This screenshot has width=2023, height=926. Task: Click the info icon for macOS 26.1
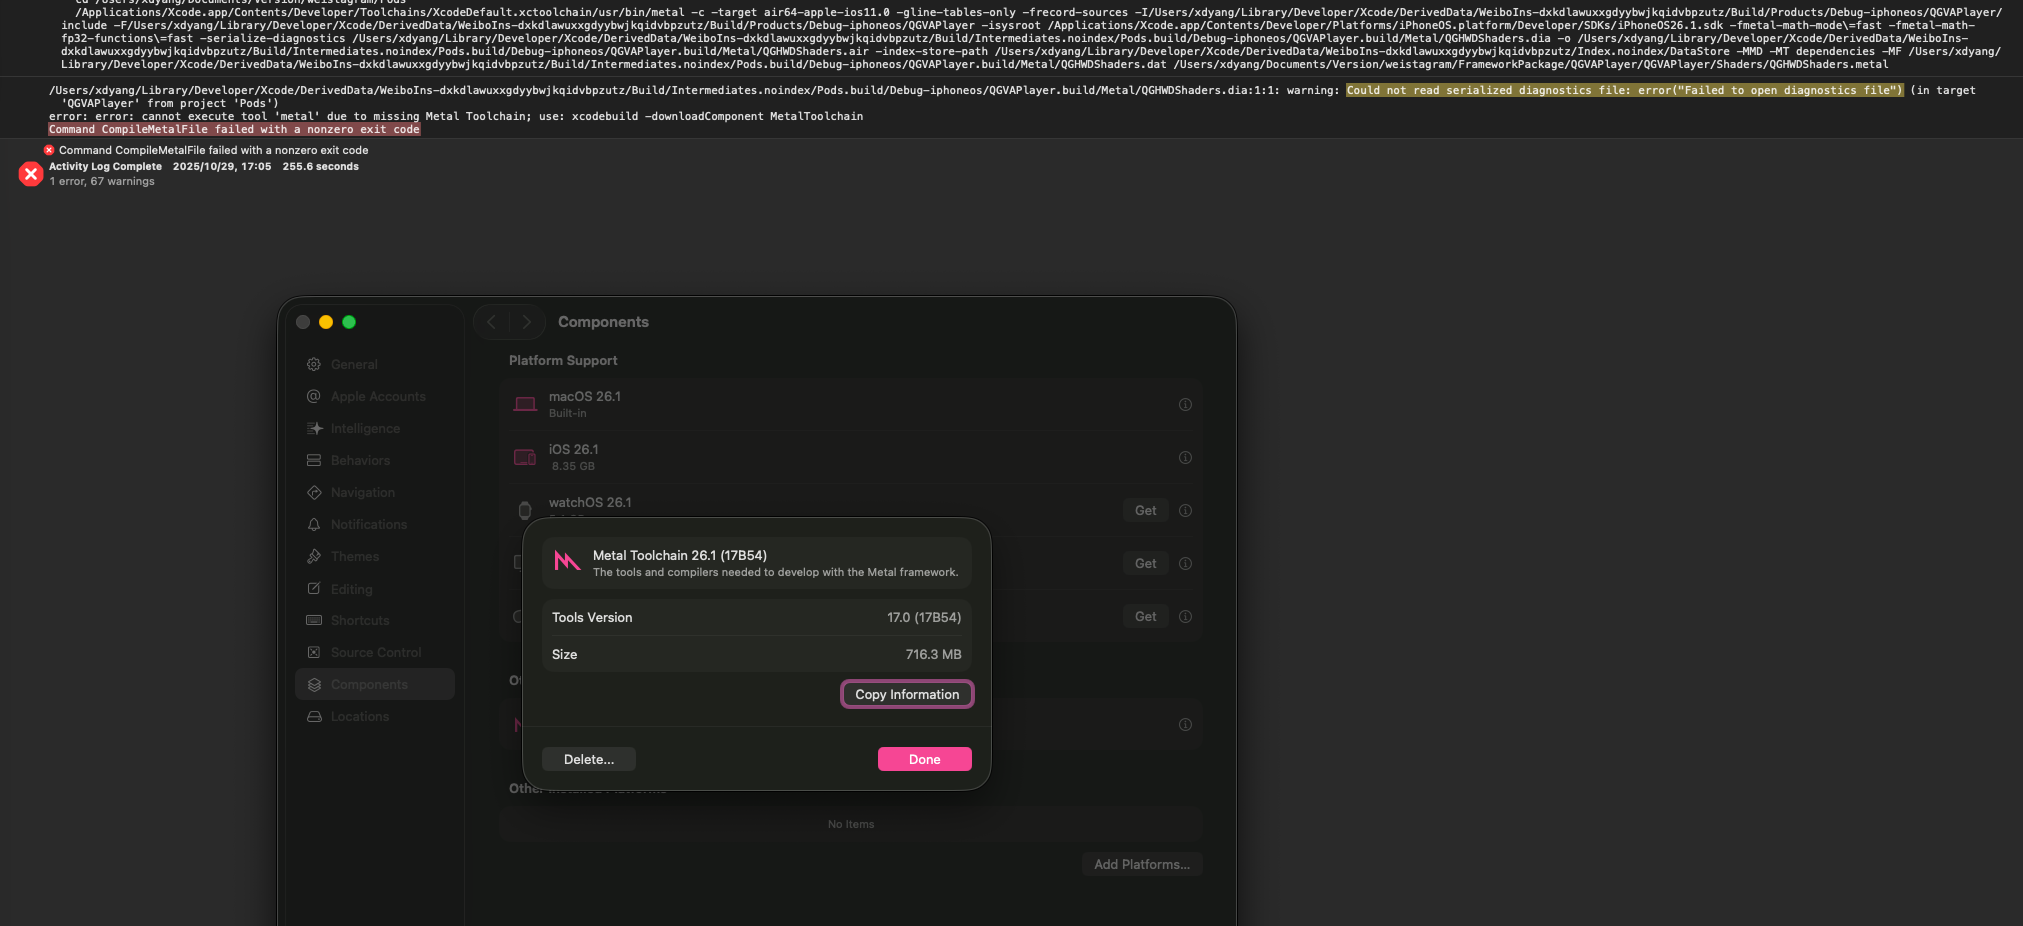1185,405
